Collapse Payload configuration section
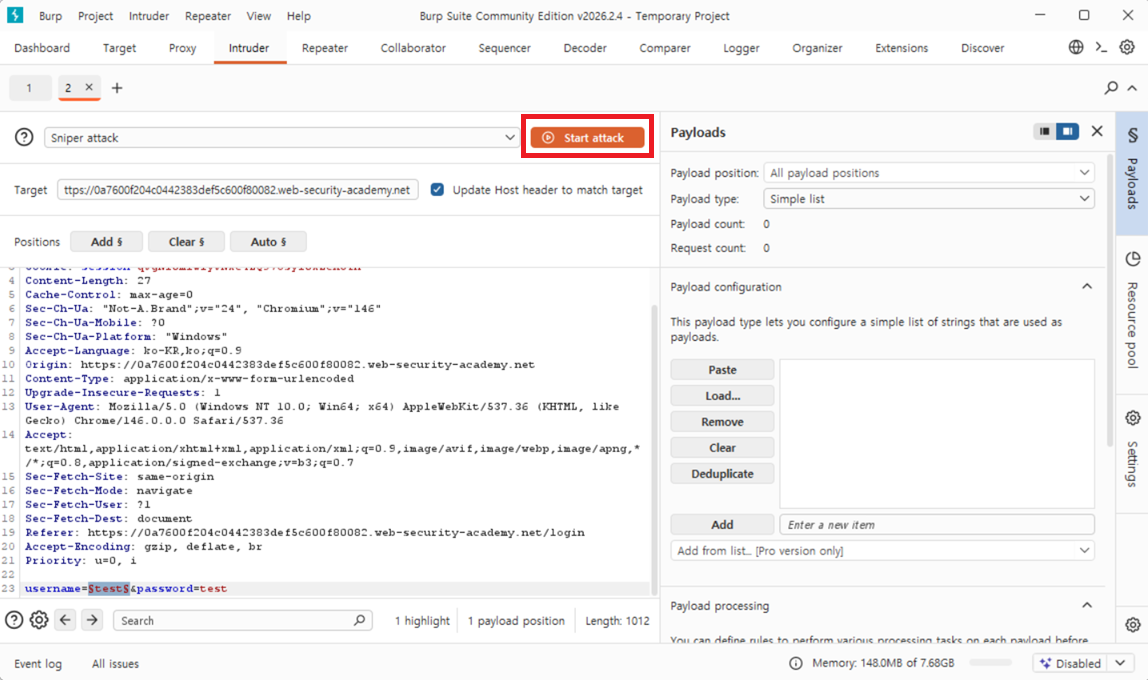Screen dimensions: 1148x680 coord(1086,287)
